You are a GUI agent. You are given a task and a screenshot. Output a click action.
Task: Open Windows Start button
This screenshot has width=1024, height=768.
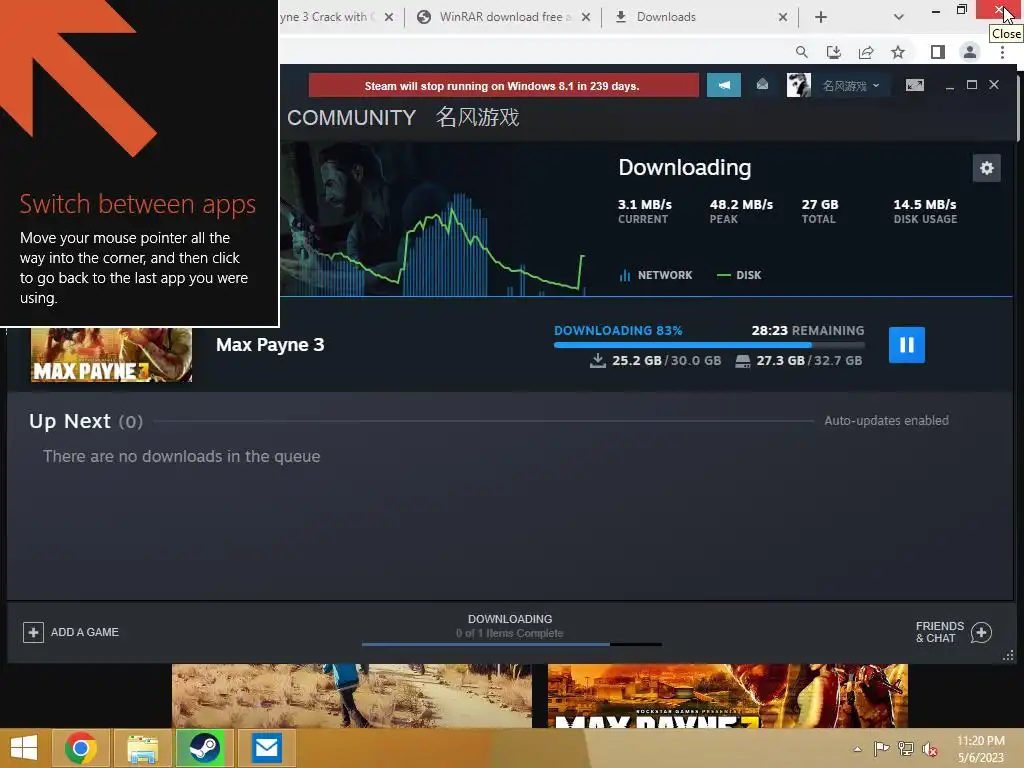pyautogui.click(x=24, y=748)
